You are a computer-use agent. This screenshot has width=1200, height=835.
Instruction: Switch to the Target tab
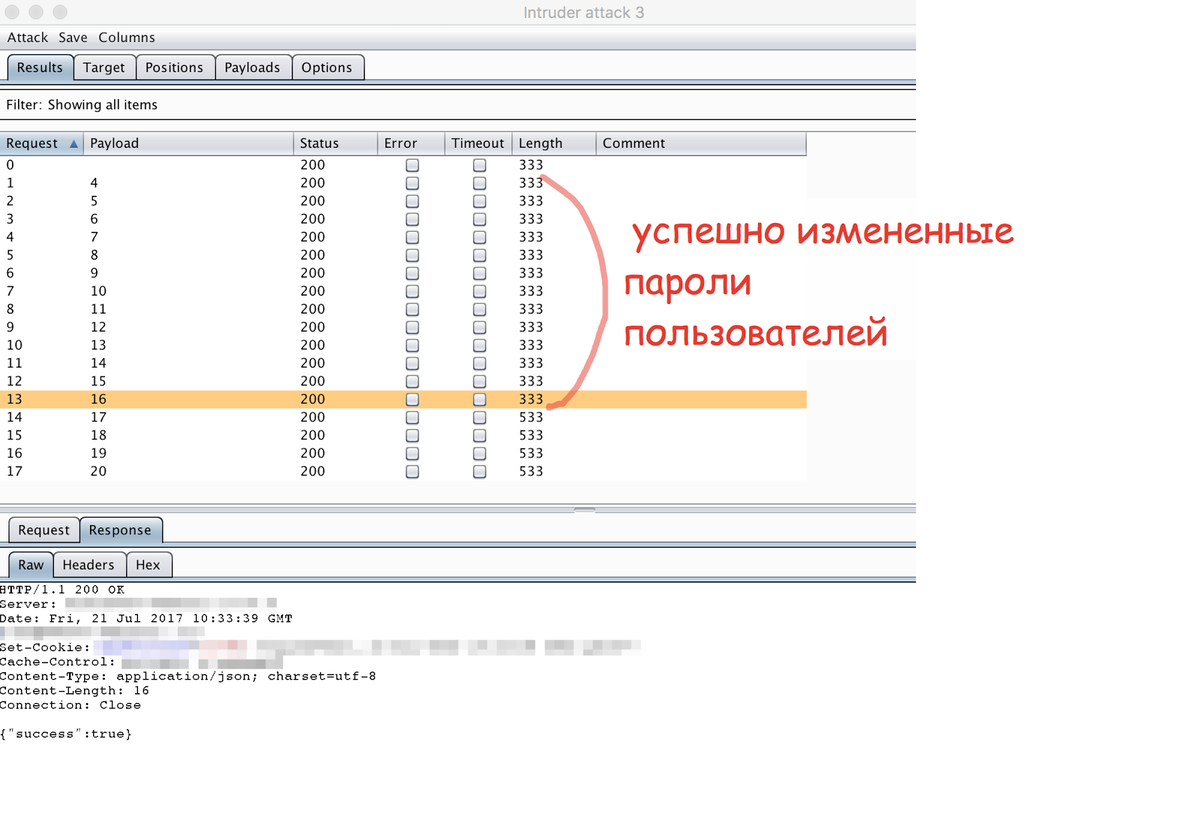coord(104,67)
